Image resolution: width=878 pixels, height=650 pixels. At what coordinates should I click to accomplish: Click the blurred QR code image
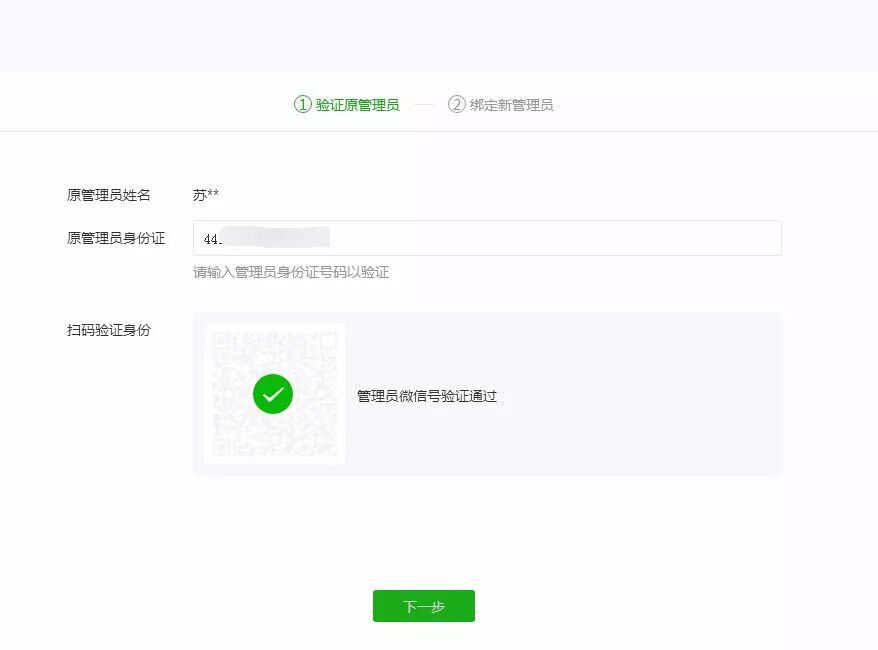(x=274, y=394)
